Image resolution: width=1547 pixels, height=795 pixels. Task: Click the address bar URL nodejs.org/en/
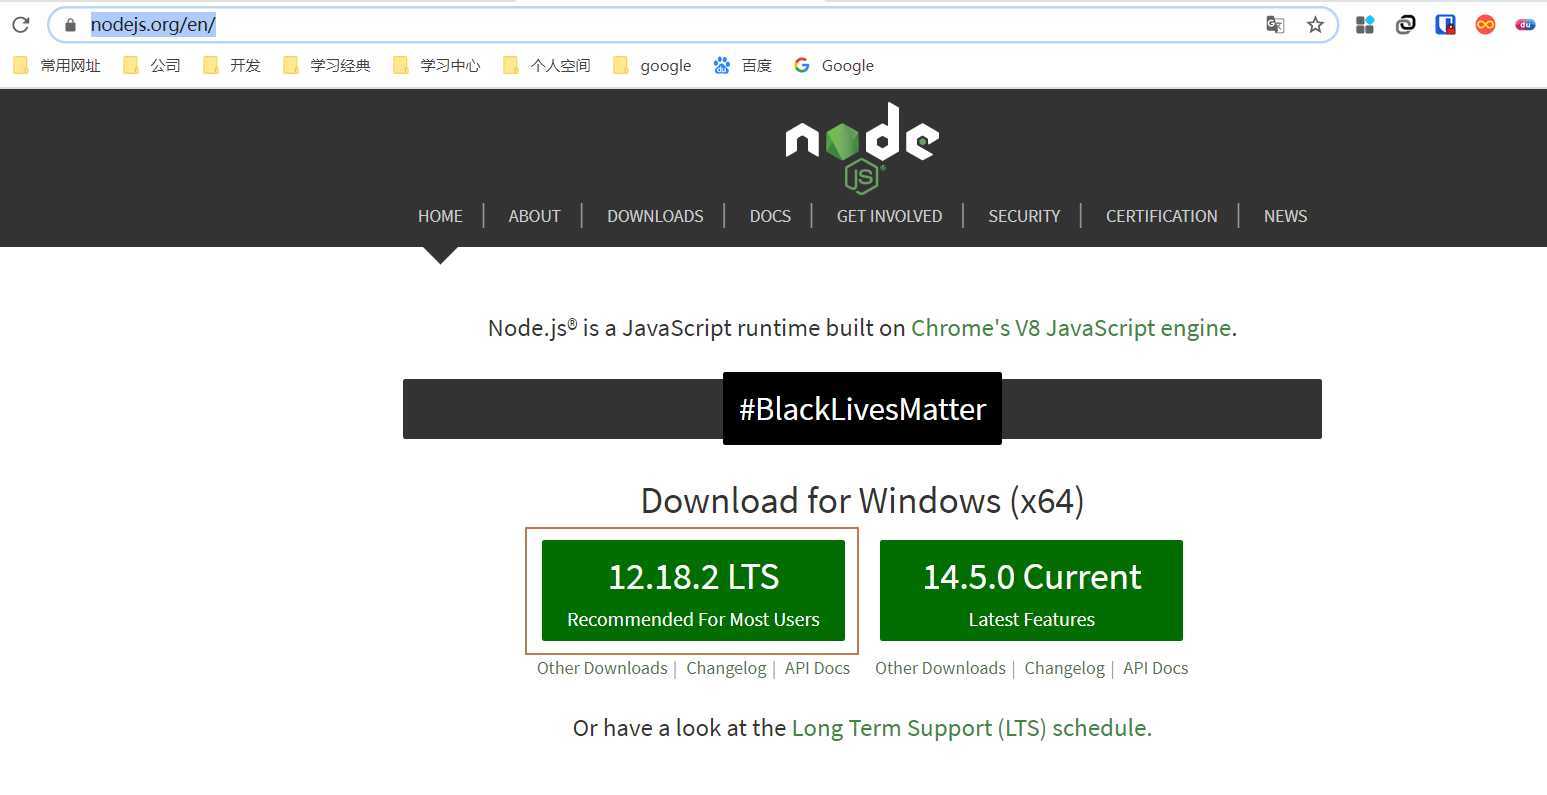[153, 25]
